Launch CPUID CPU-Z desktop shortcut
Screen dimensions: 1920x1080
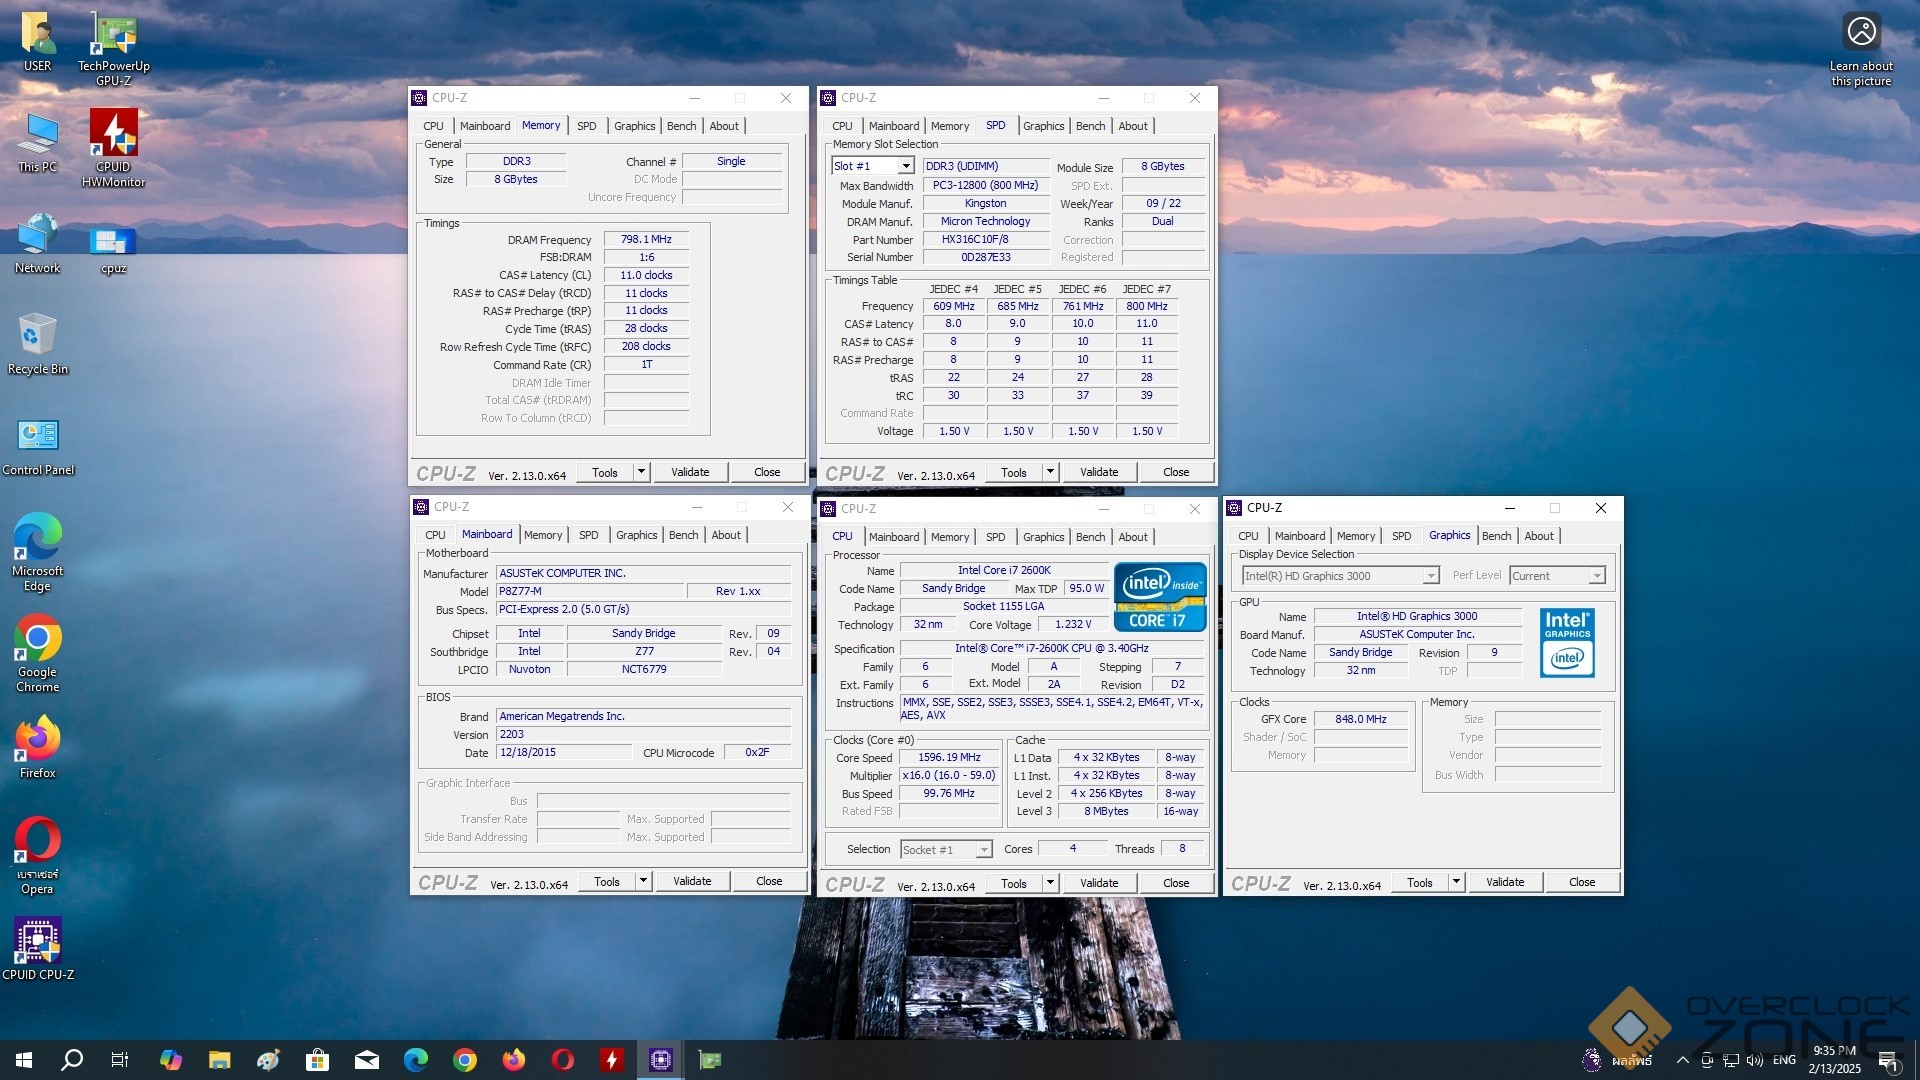point(38,949)
